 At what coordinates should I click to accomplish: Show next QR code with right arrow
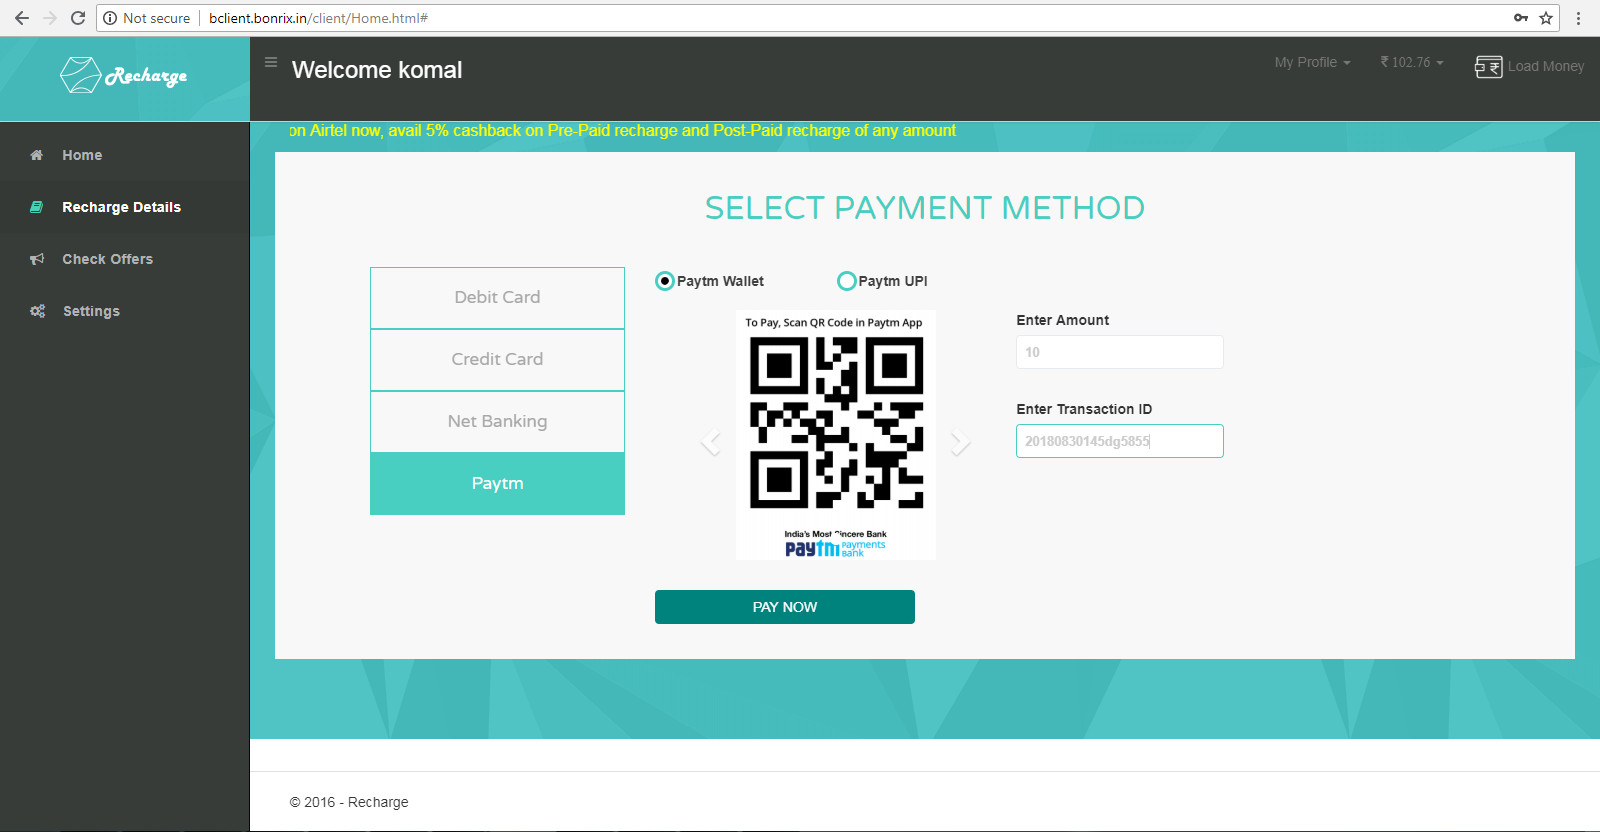point(960,441)
